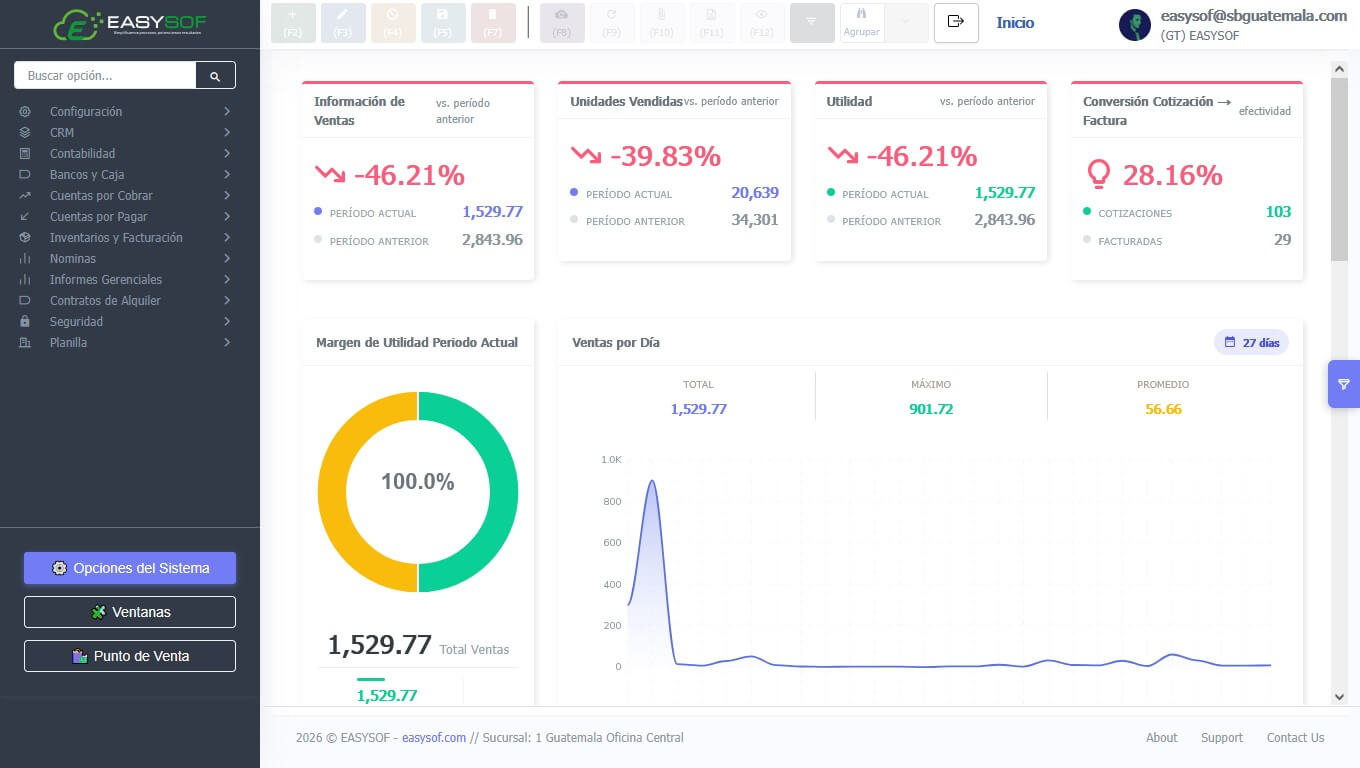Screen dimensions: 1360x768
Task: Open the dropdown arrow beside Agrupar
Action: click(907, 22)
